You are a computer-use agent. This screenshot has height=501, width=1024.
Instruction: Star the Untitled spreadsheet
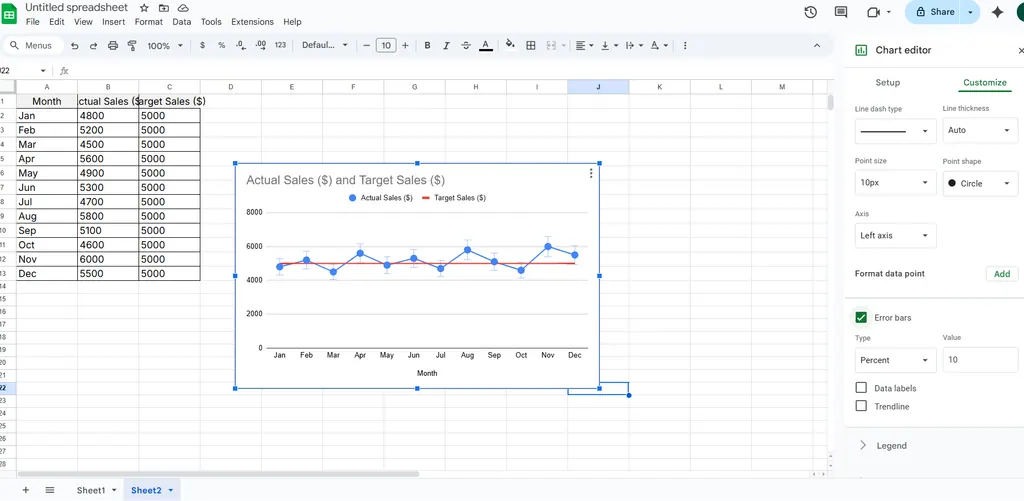tap(144, 7)
